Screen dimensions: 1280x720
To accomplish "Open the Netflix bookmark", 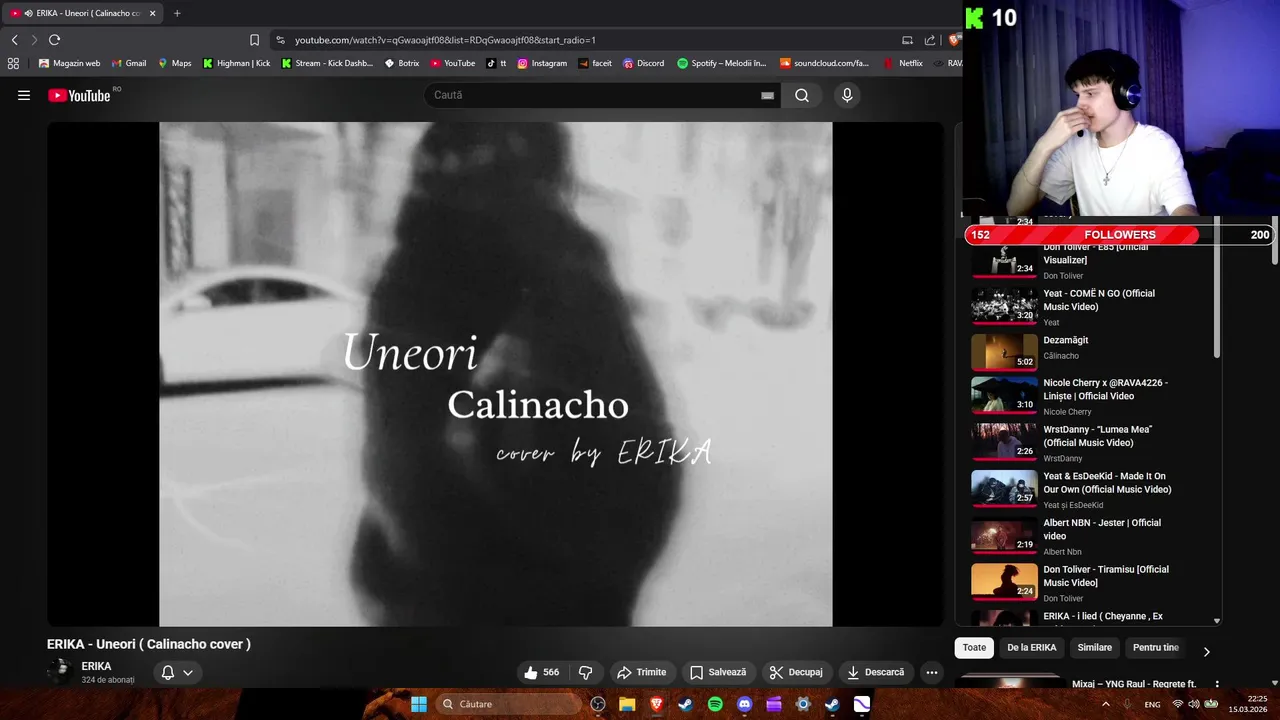I will point(903,63).
